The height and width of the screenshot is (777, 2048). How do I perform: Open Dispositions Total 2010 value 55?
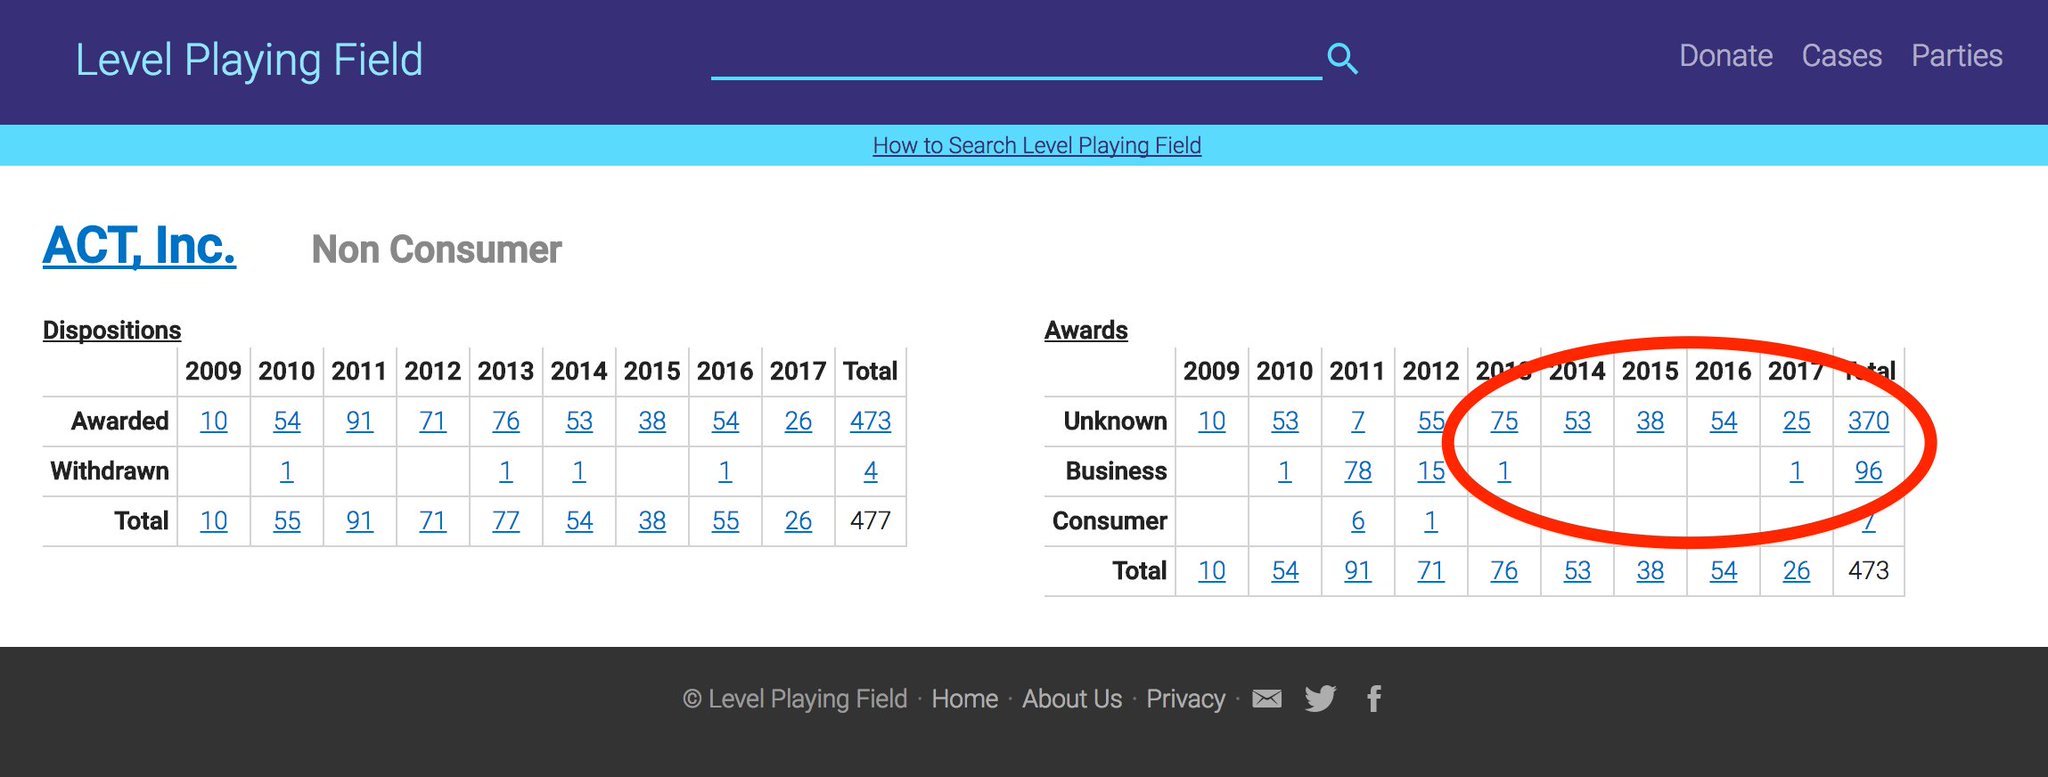287,521
